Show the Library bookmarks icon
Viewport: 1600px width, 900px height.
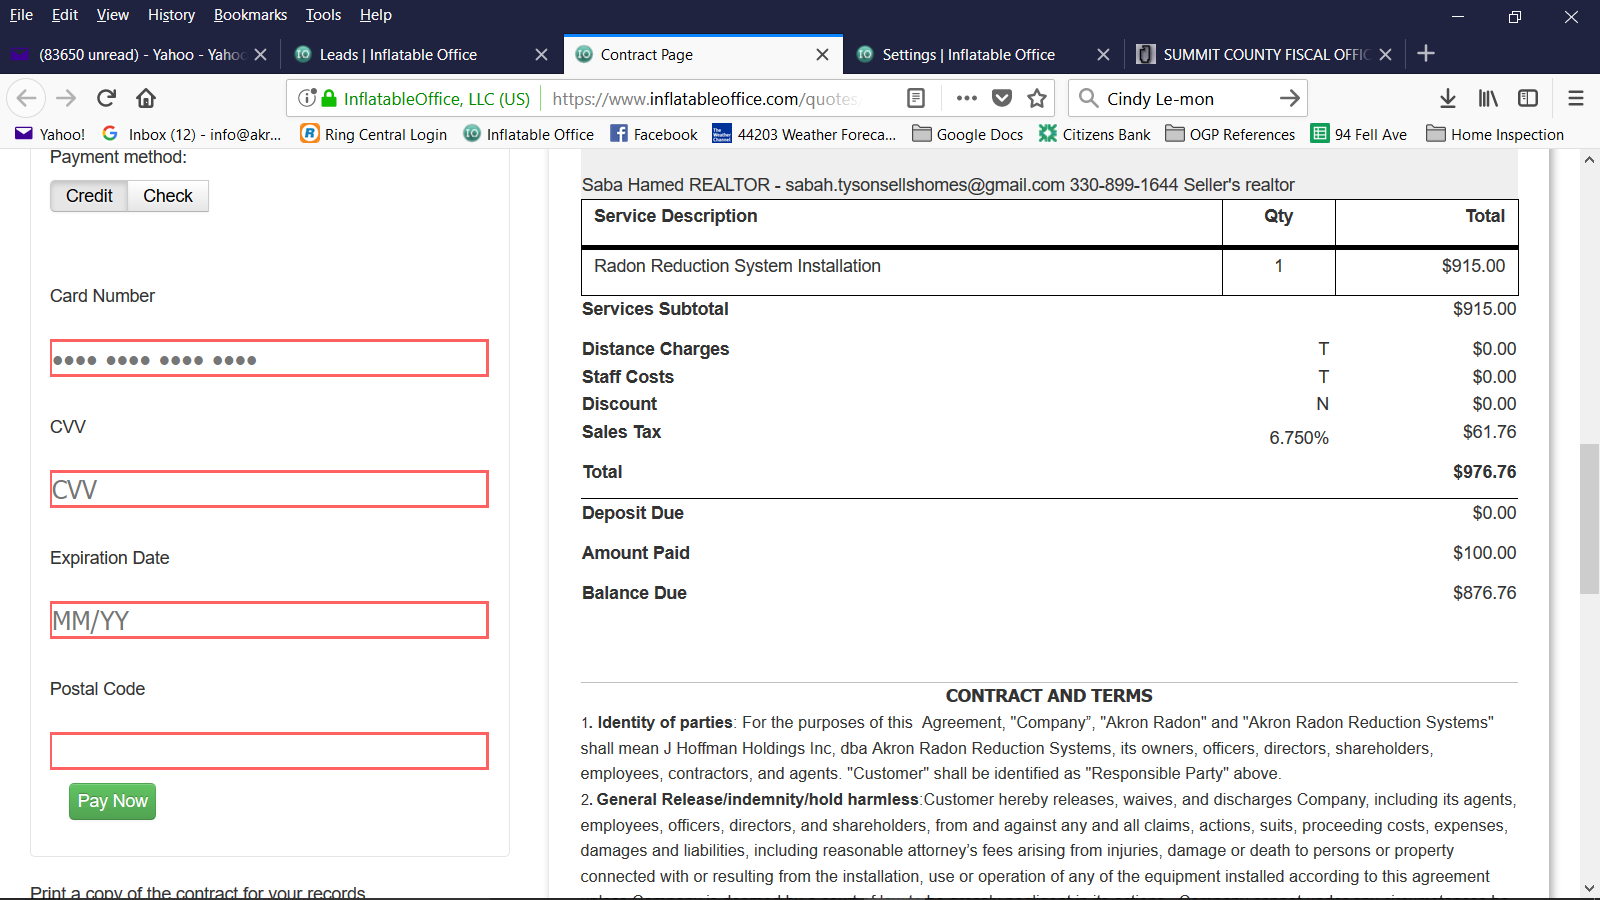(1488, 98)
